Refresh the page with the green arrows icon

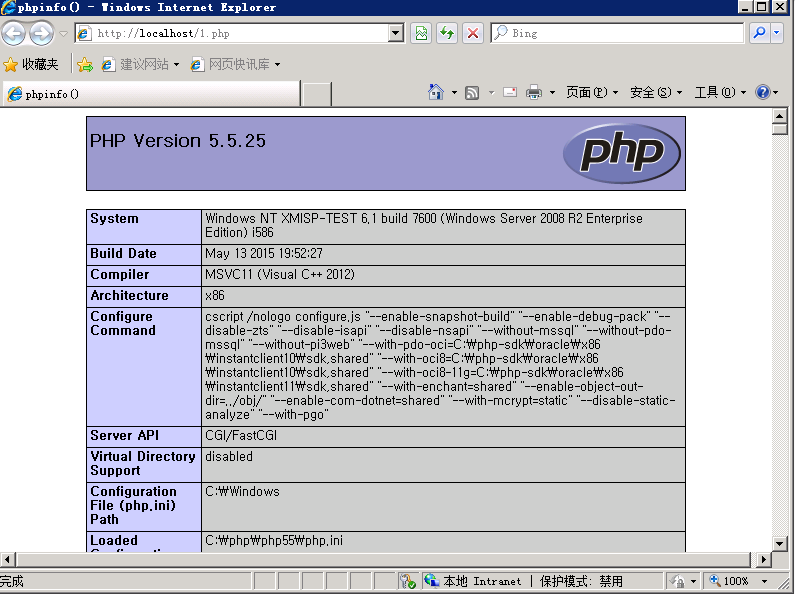(x=447, y=33)
